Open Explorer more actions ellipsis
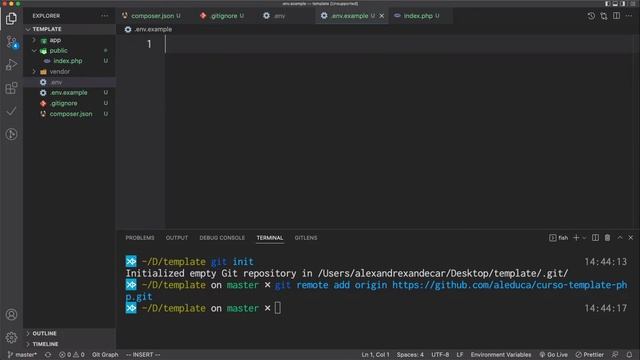This screenshot has width=640, height=360. [105, 16]
